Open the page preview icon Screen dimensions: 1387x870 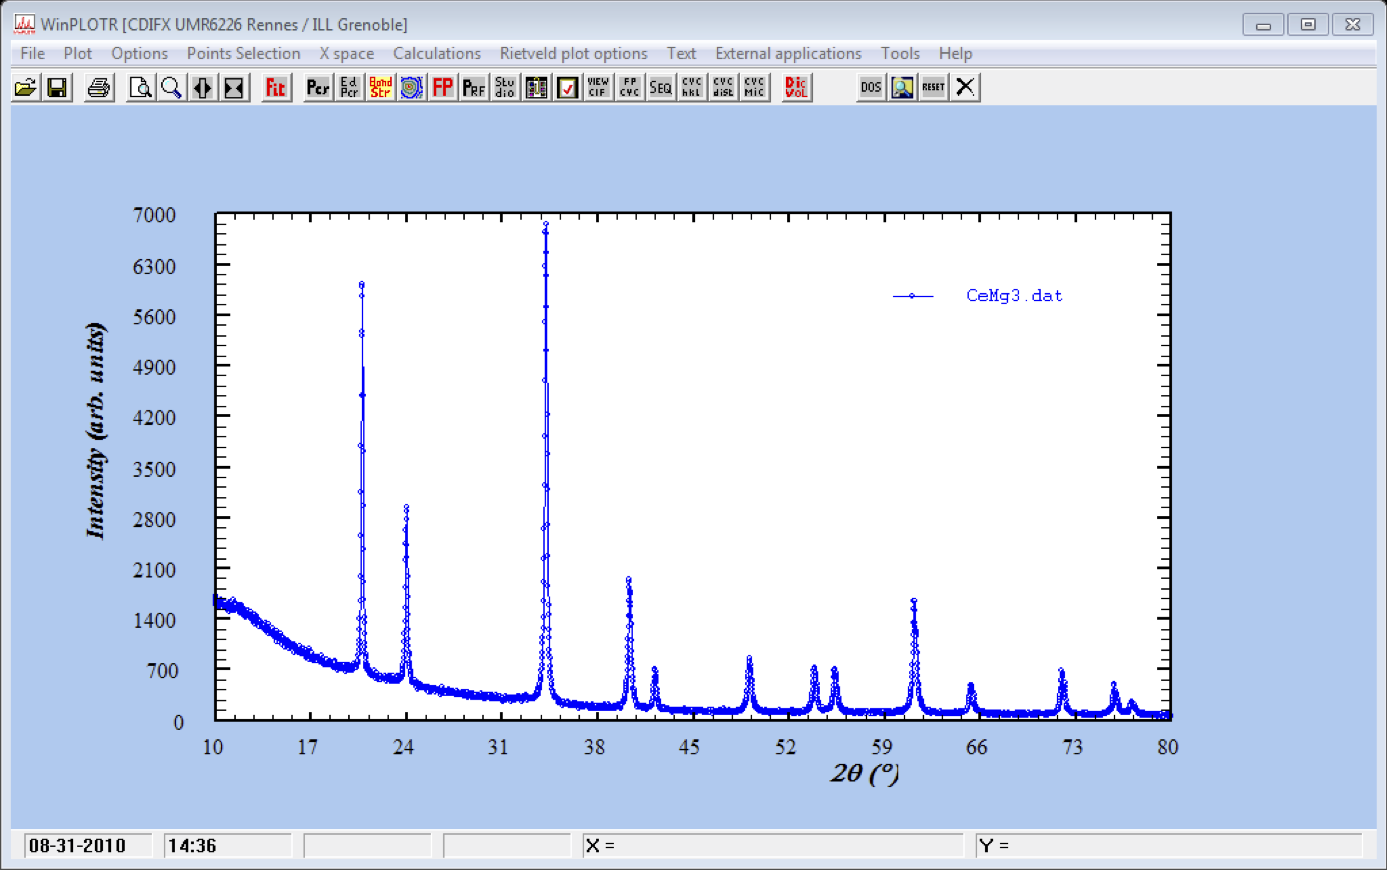coord(140,88)
